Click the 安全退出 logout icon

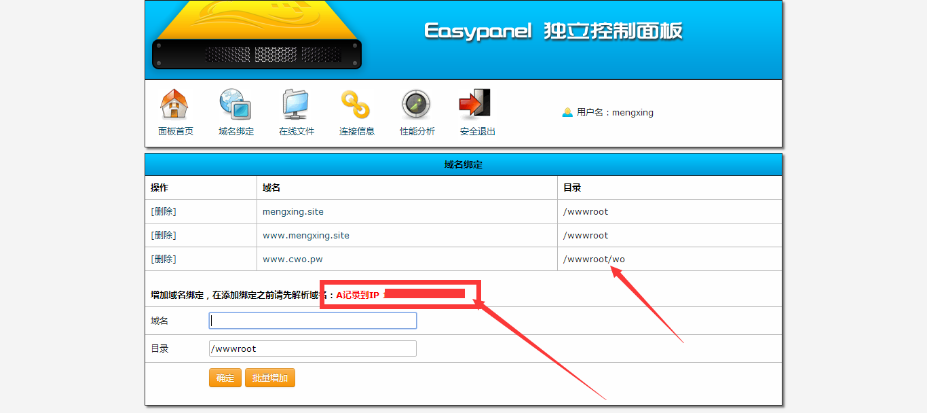point(477,105)
